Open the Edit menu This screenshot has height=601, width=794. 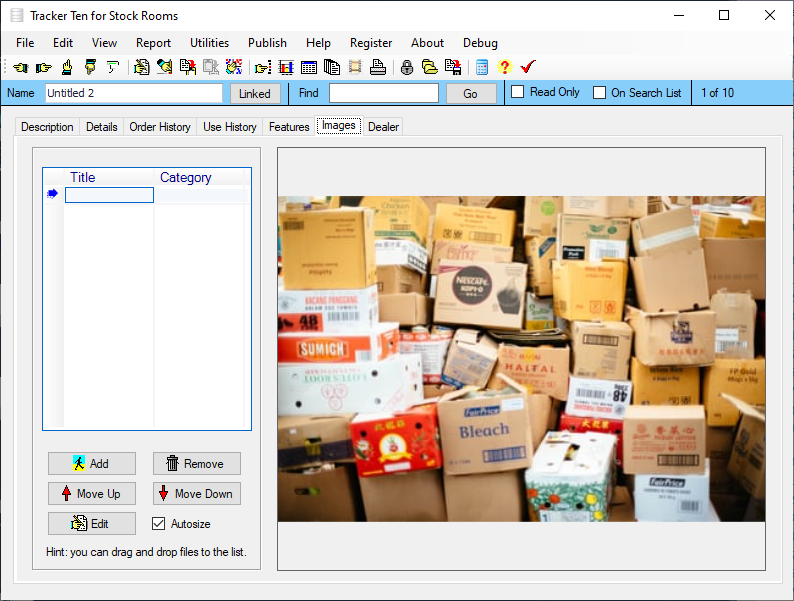(63, 43)
